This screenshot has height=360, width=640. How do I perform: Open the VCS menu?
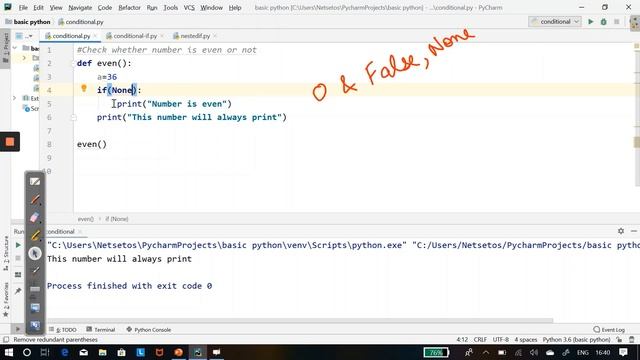click(x=189, y=8)
